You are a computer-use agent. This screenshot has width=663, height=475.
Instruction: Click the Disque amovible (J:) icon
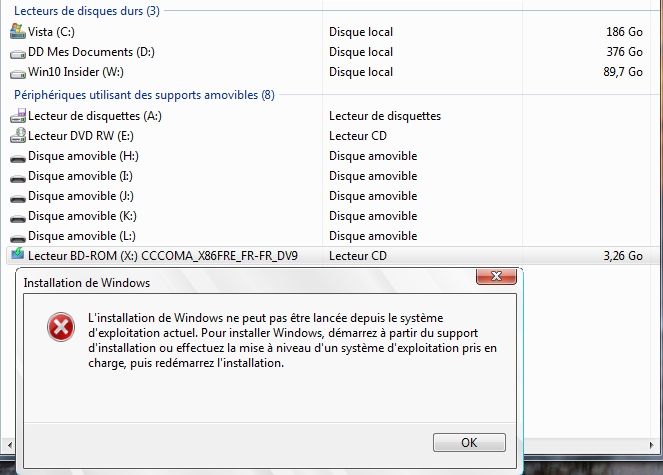(18, 198)
